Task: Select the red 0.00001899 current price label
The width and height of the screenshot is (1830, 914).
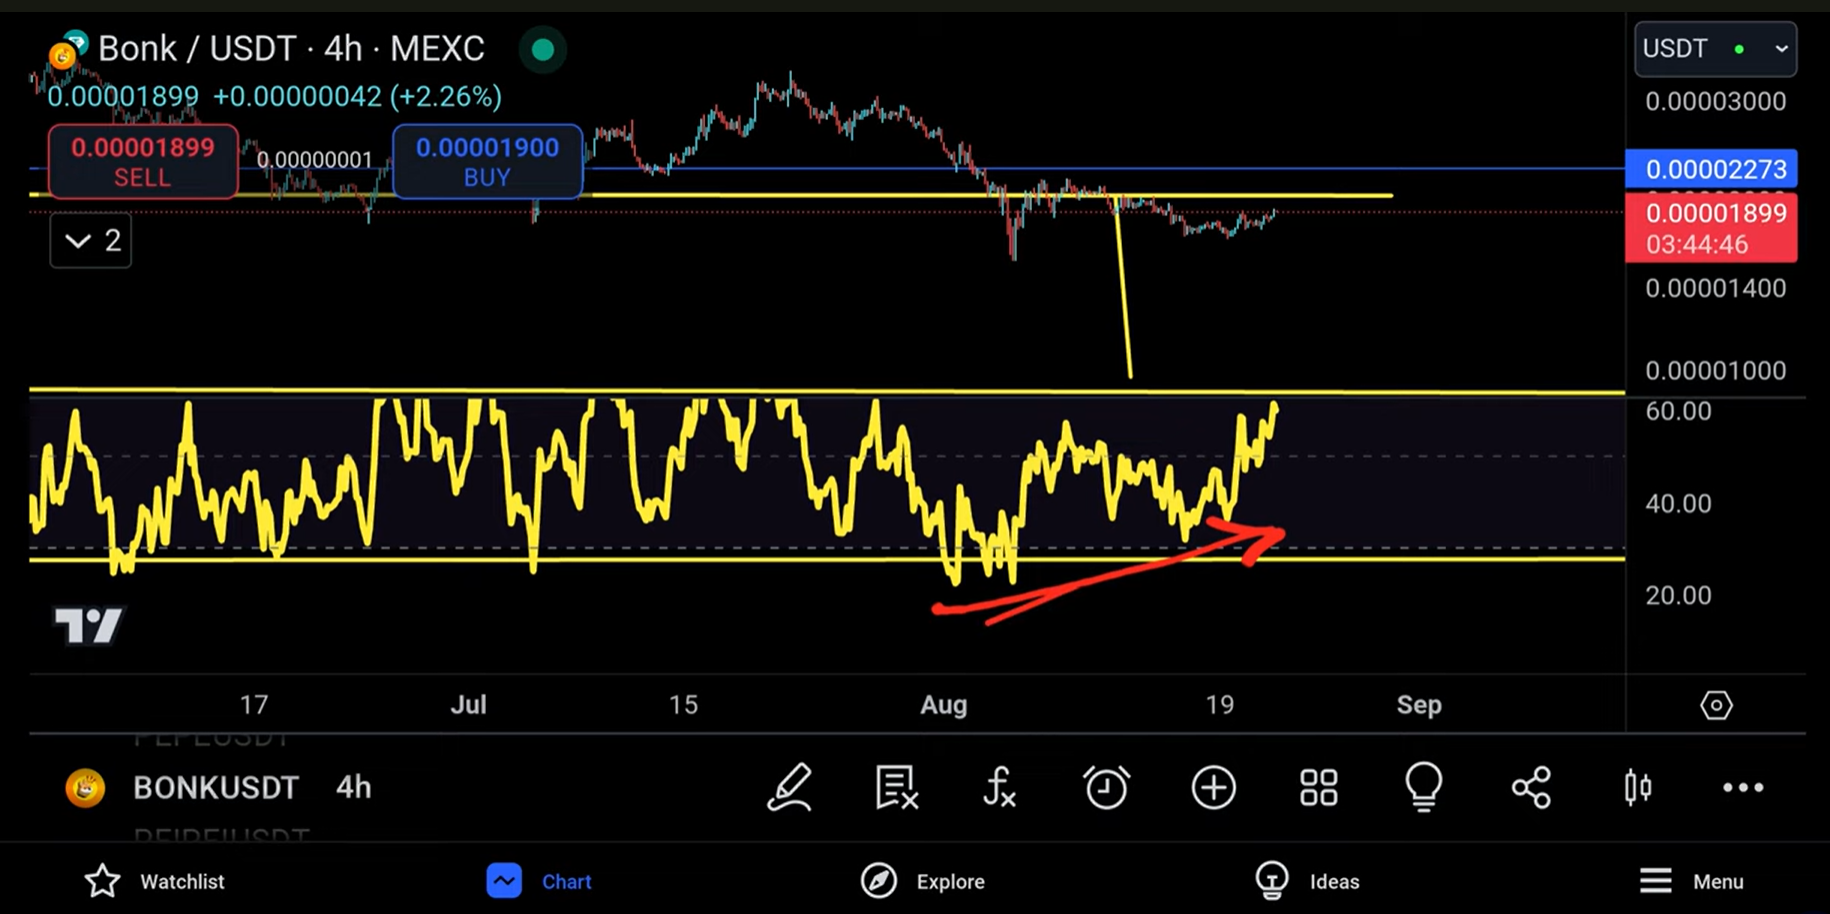Action: click(1712, 228)
